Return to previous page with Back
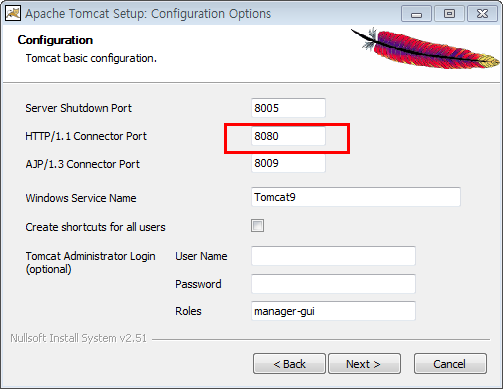This screenshot has width=503, height=389. (x=289, y=364)
